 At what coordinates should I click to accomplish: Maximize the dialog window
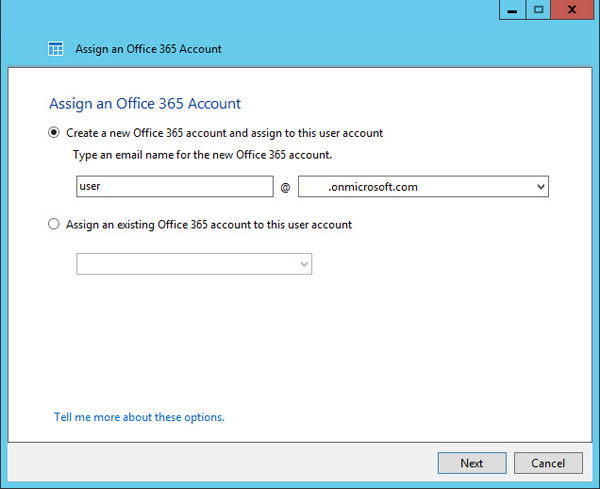click(538, 10)
